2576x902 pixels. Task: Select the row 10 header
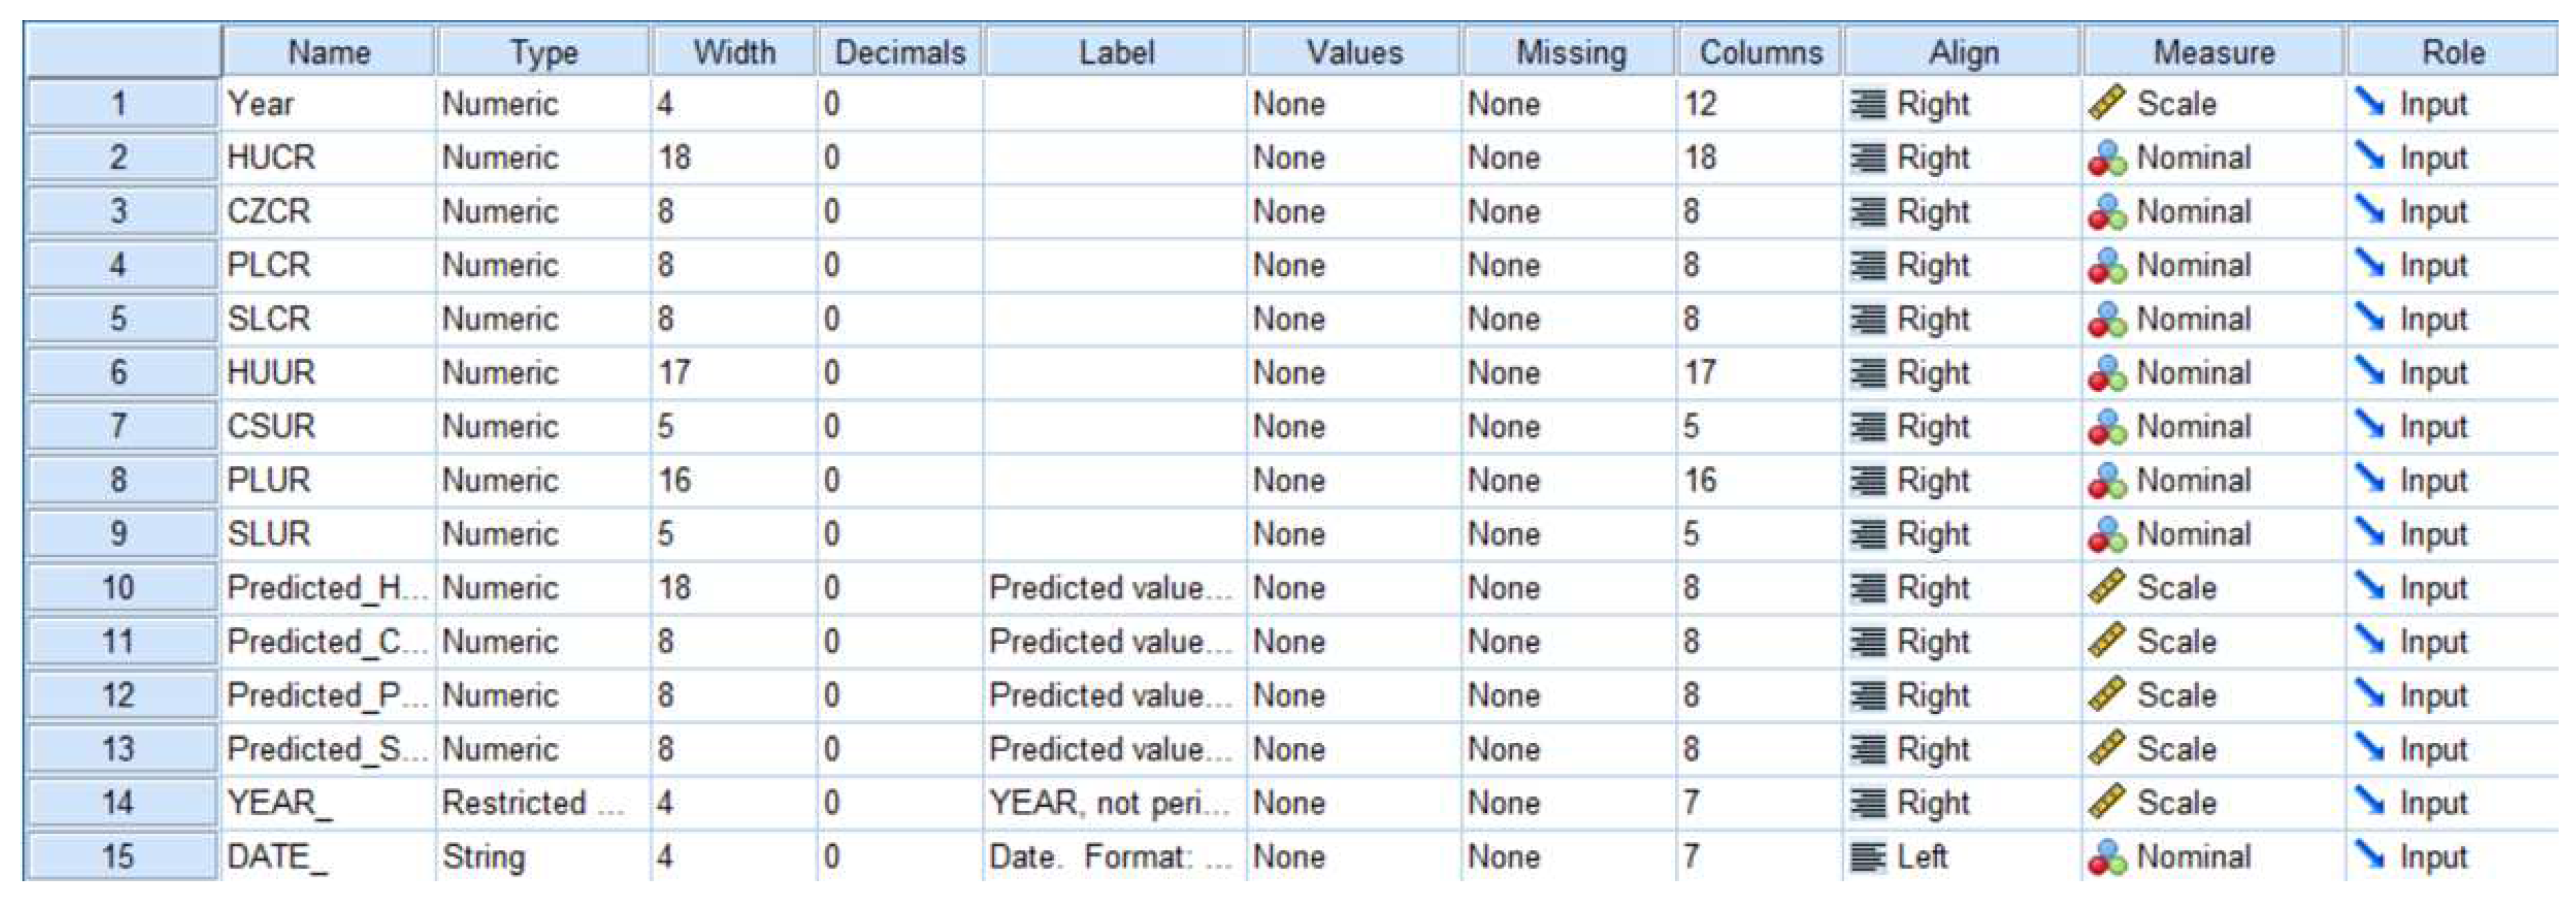tap(119, 587)
